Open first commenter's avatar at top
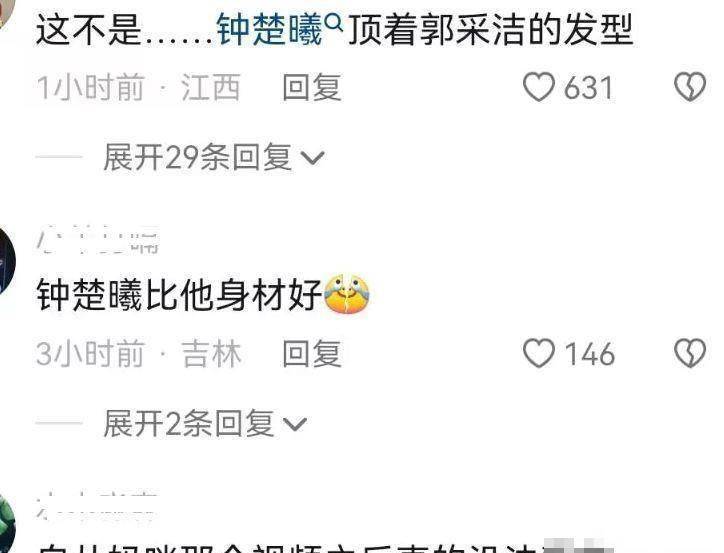 click(6, 13)
